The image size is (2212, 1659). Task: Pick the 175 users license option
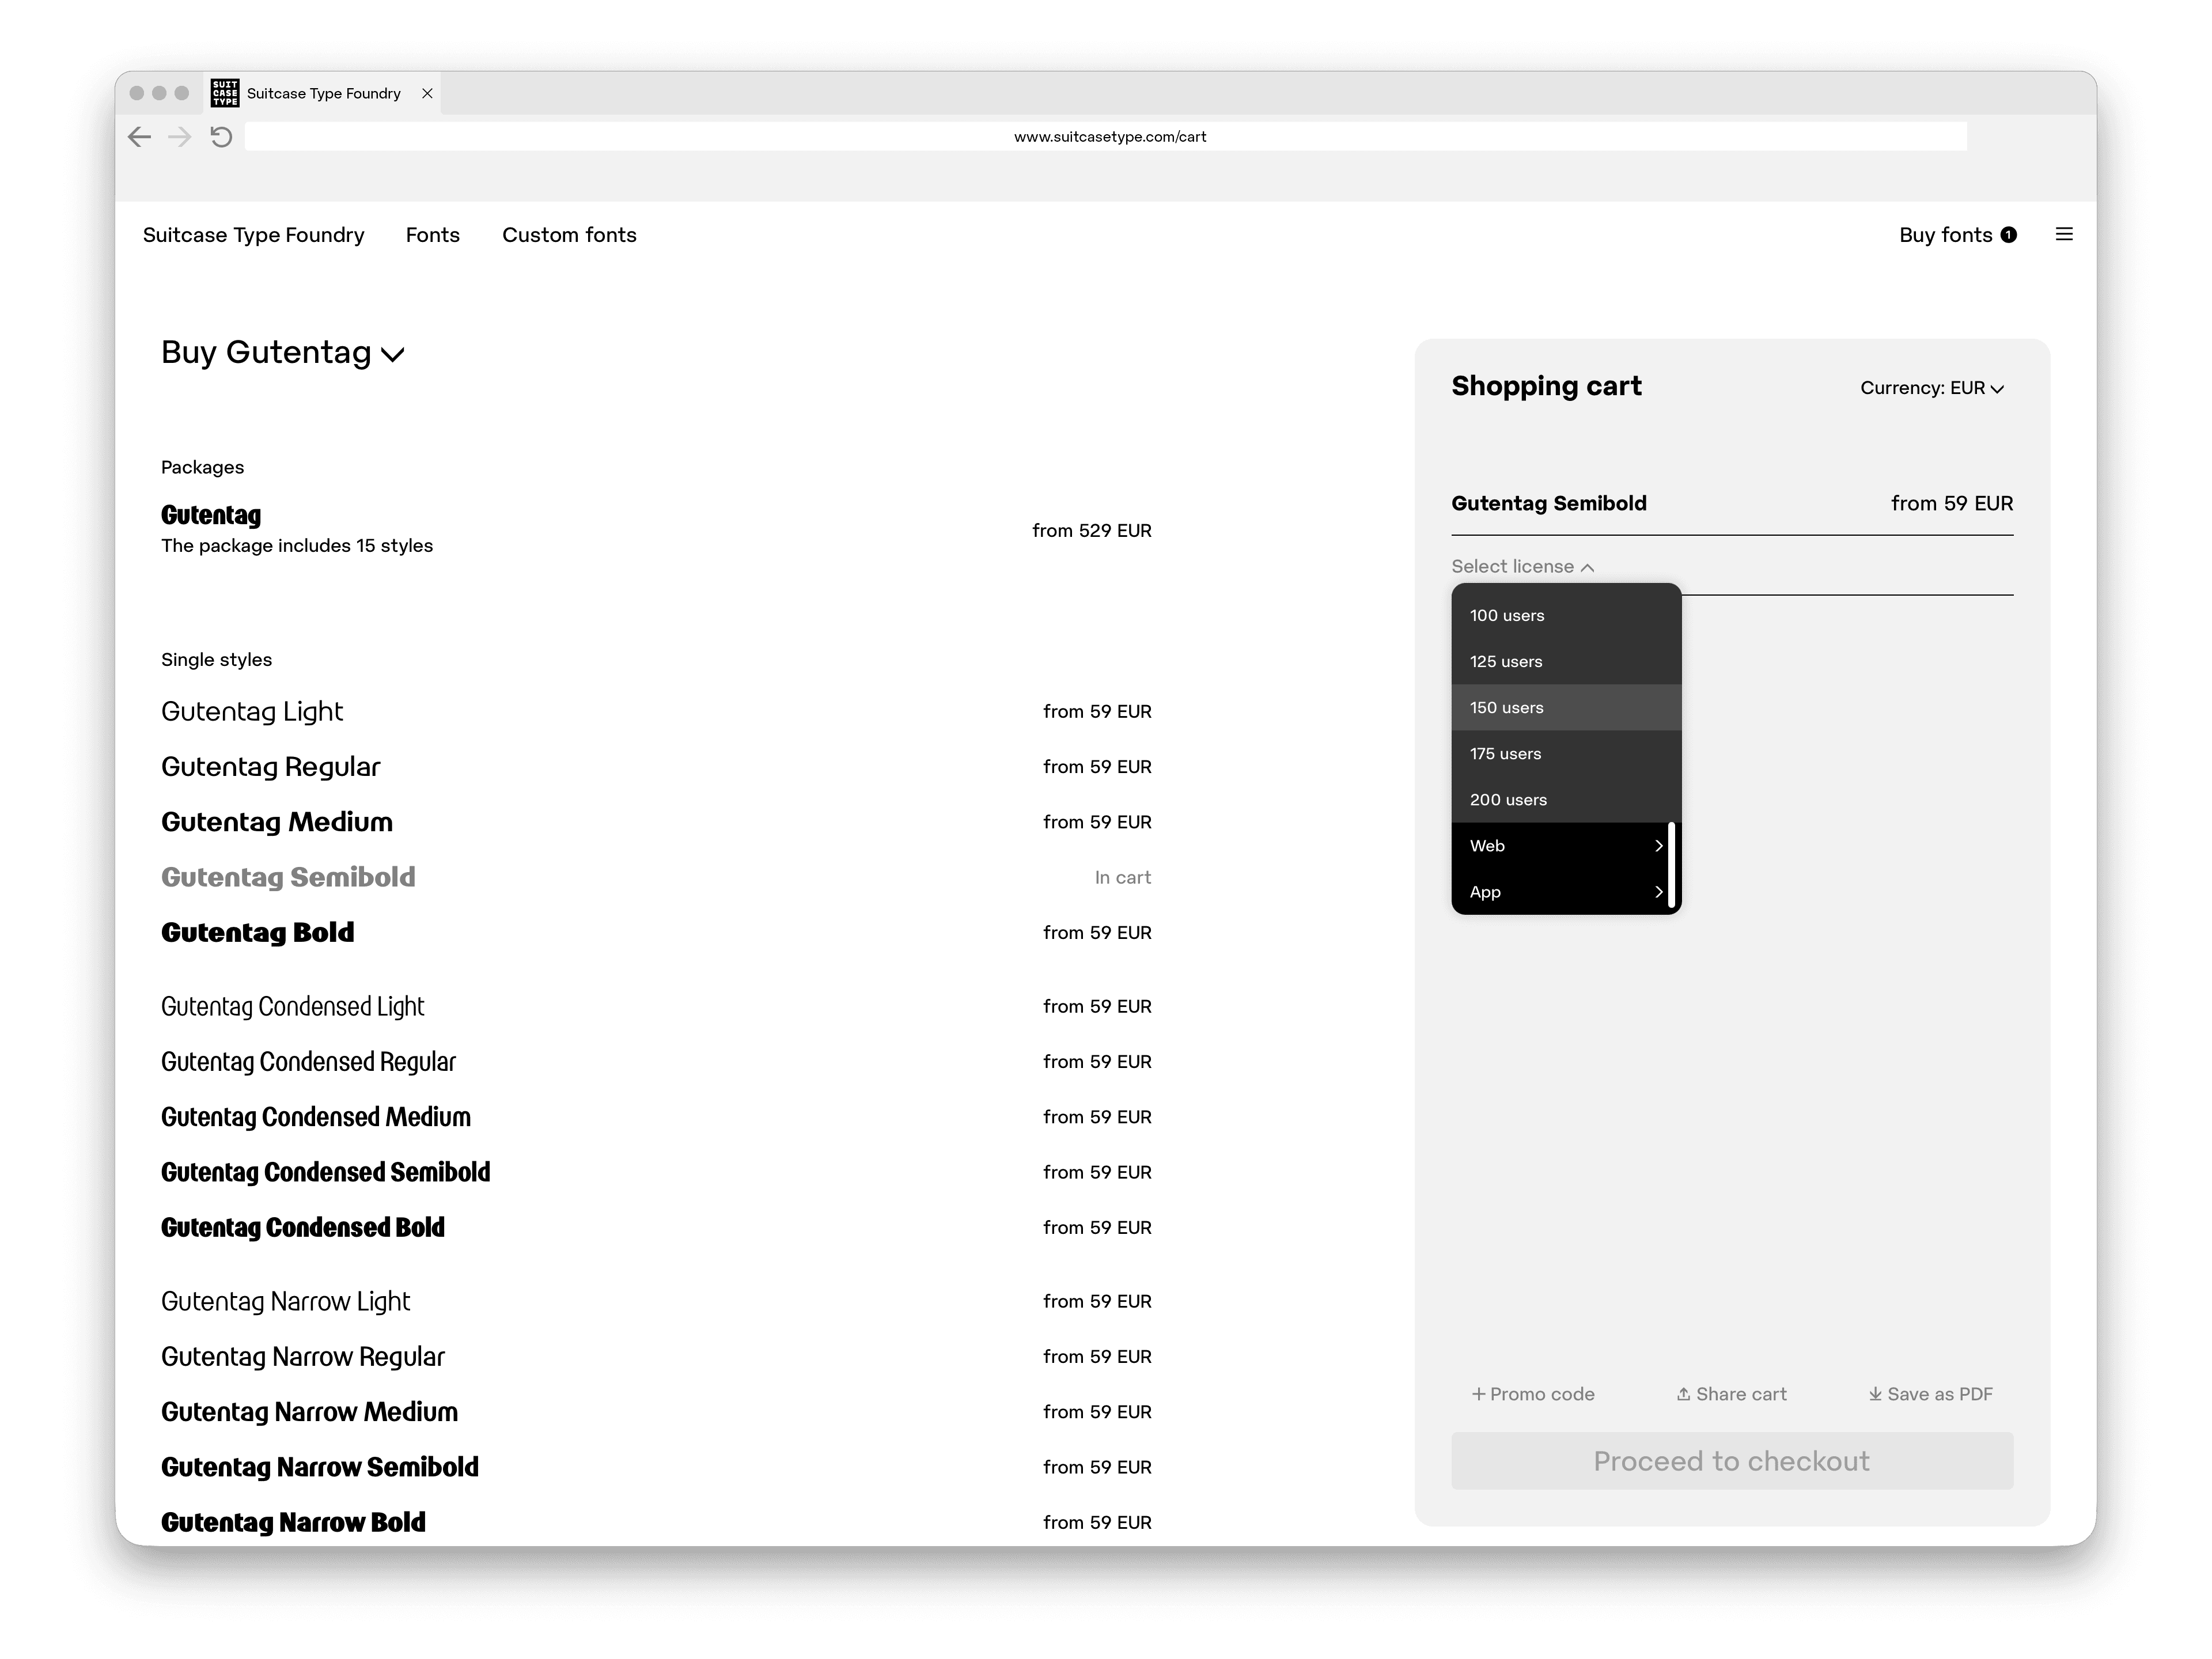pyautogui.click(x=1566, y=754)
